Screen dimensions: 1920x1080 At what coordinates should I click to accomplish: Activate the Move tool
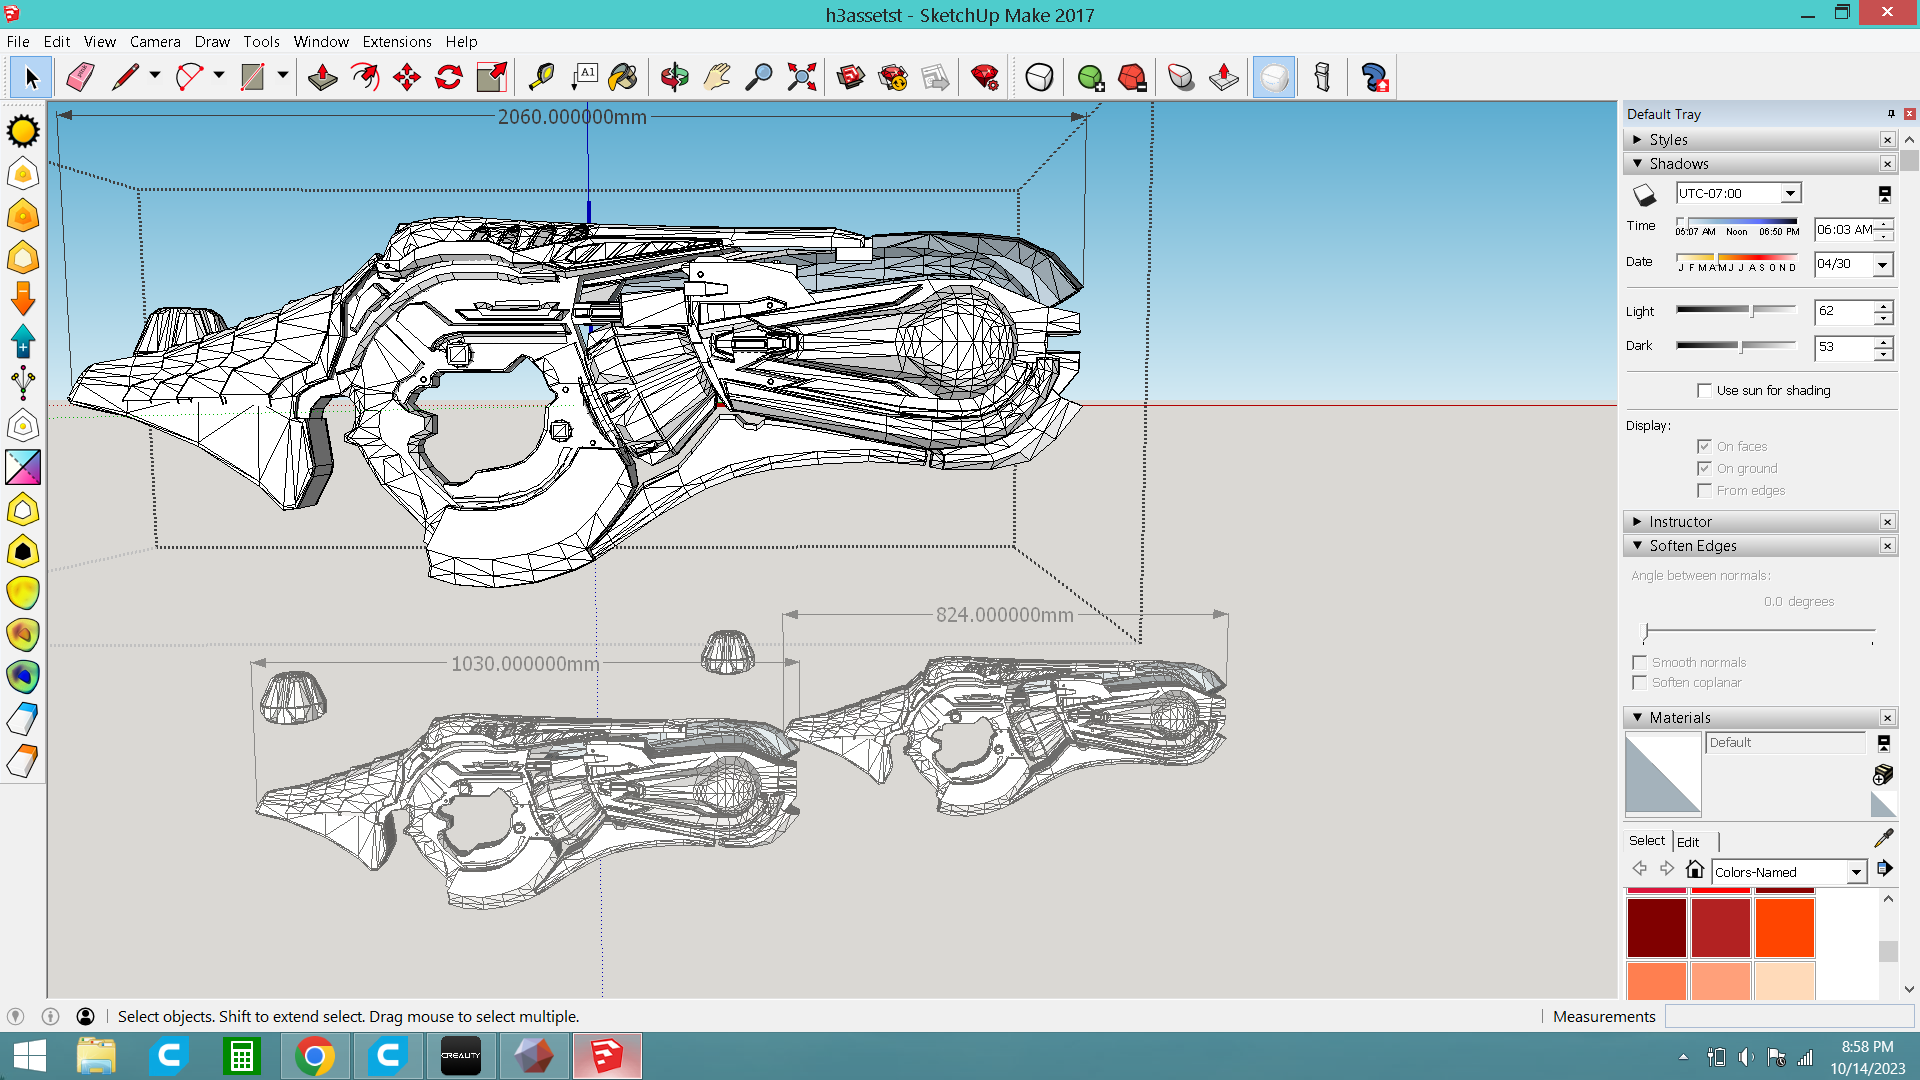pyautogui.click(x=407, y=77)
